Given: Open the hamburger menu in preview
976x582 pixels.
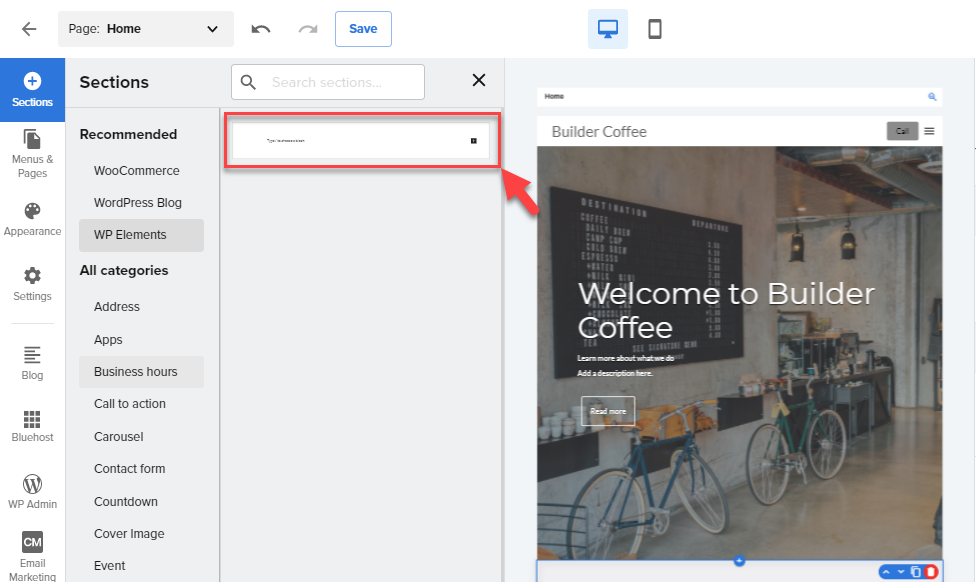Looking at the screenshot, I should [x=929, y=131].
